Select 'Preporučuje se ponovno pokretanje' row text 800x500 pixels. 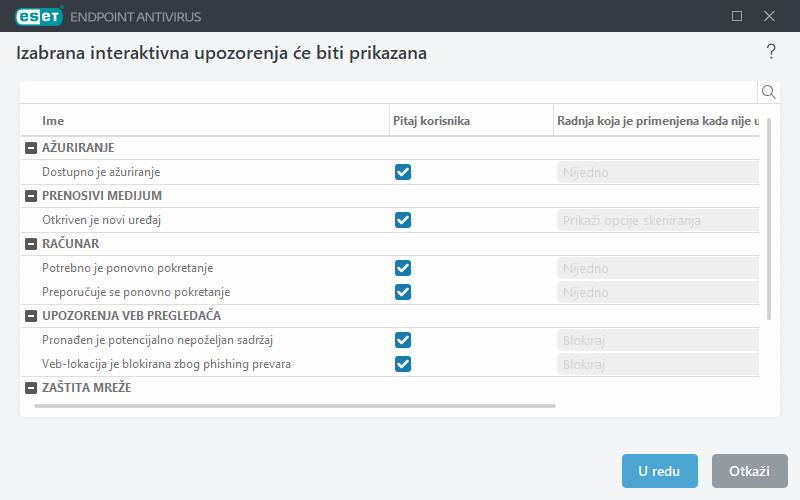(136, 292)
